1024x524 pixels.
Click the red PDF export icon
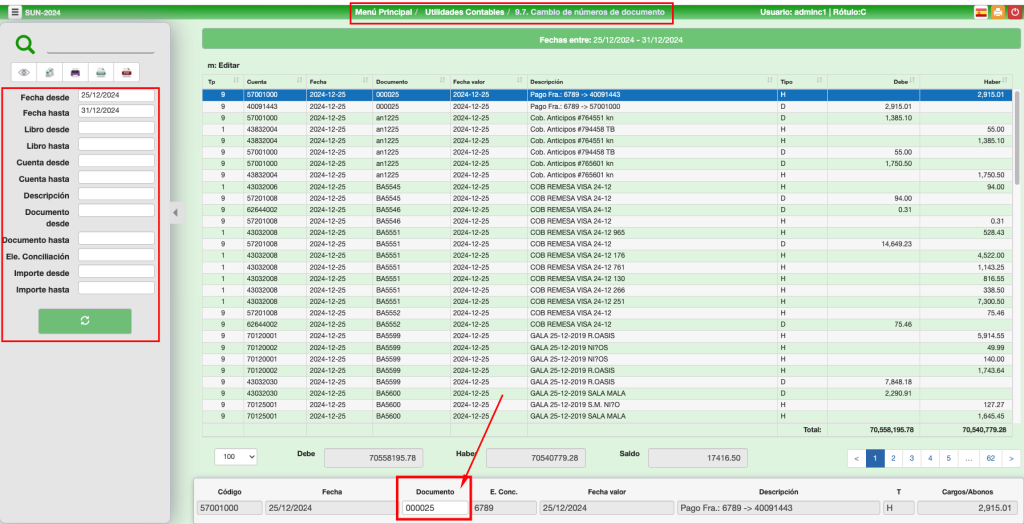pyautogui.click(x=126, y=72)
